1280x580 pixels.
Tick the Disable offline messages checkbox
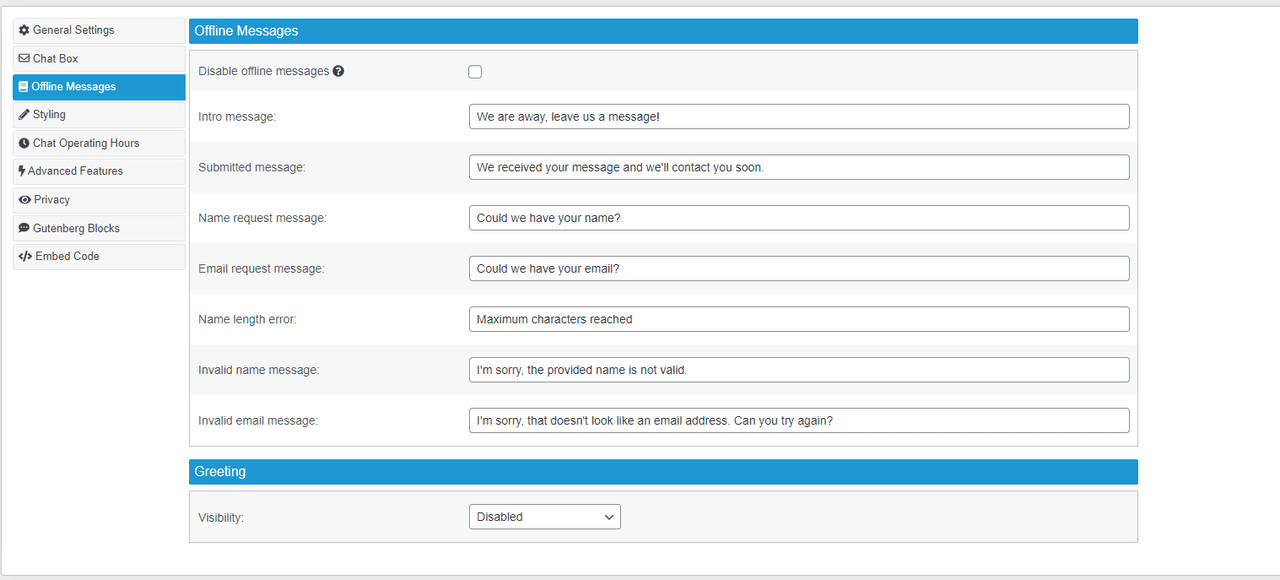pyautogui.click(x=475, y=72)
